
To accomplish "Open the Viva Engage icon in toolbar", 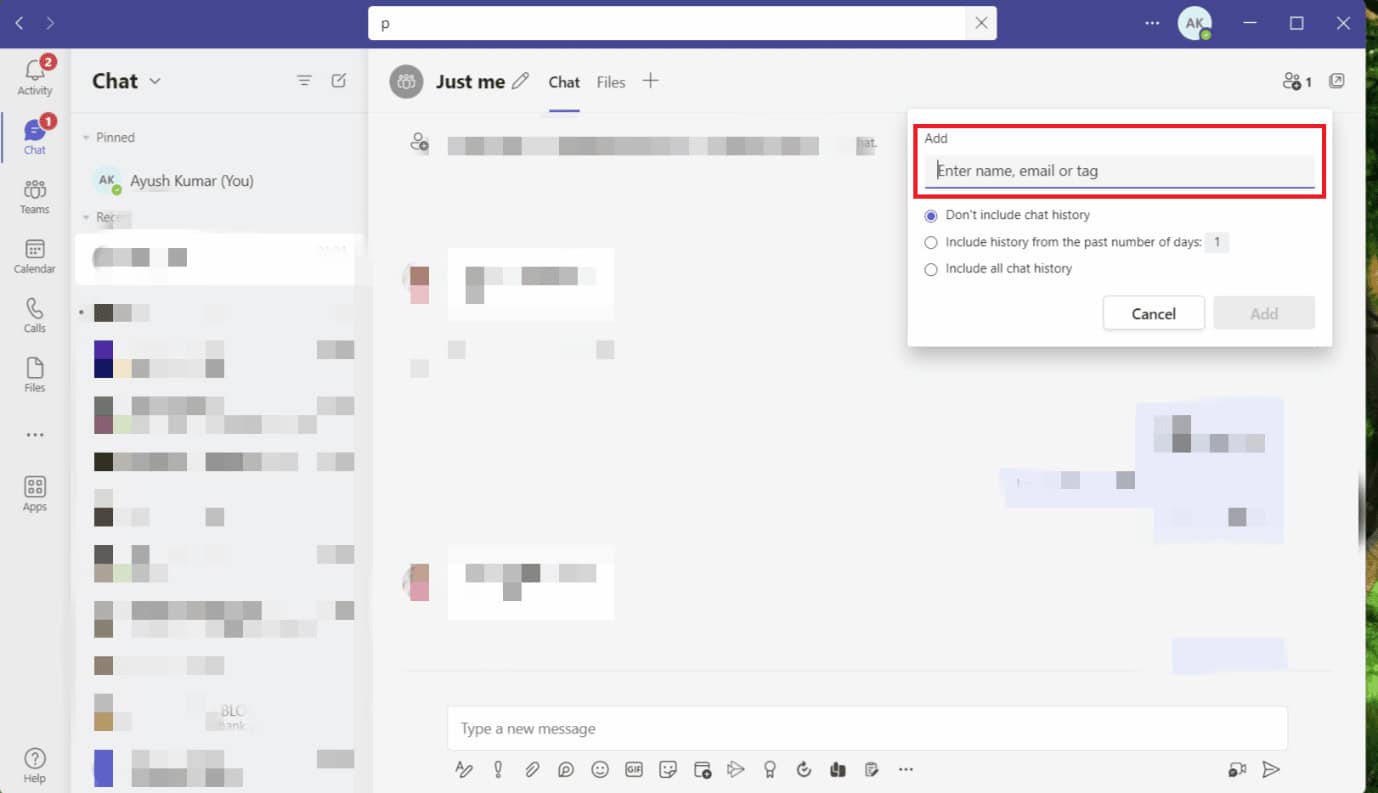I will point(838,769).
